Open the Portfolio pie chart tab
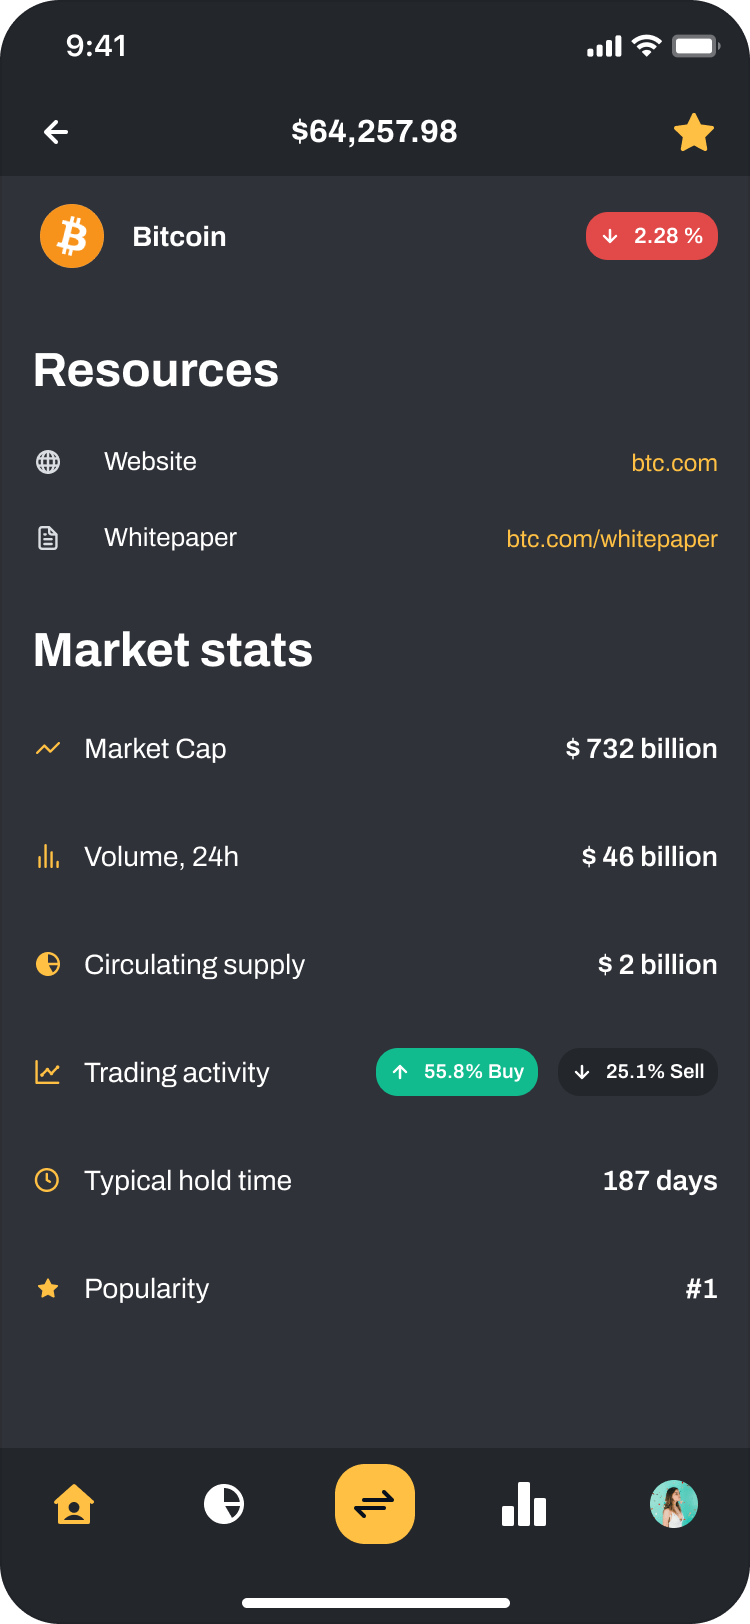Screen dimensions: 750x1624 [224, 1504]
